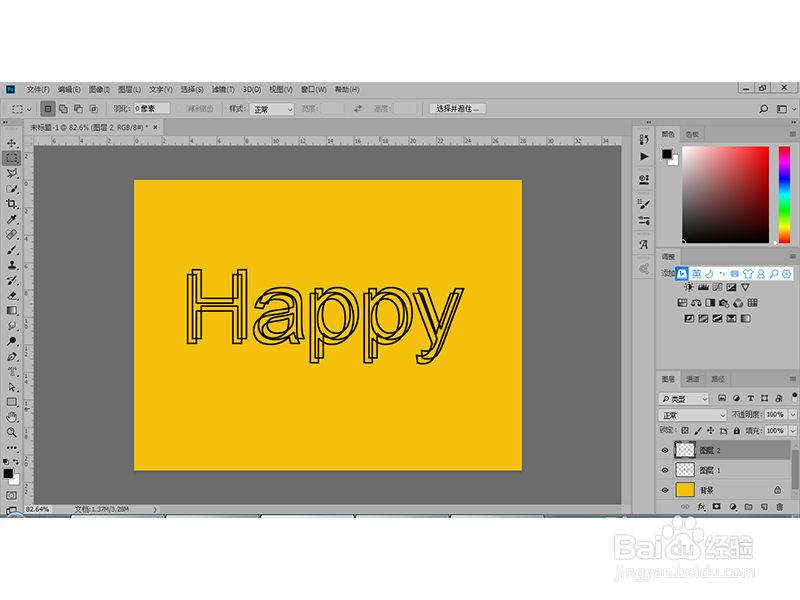Create a new layer group folder

(748, 507)
